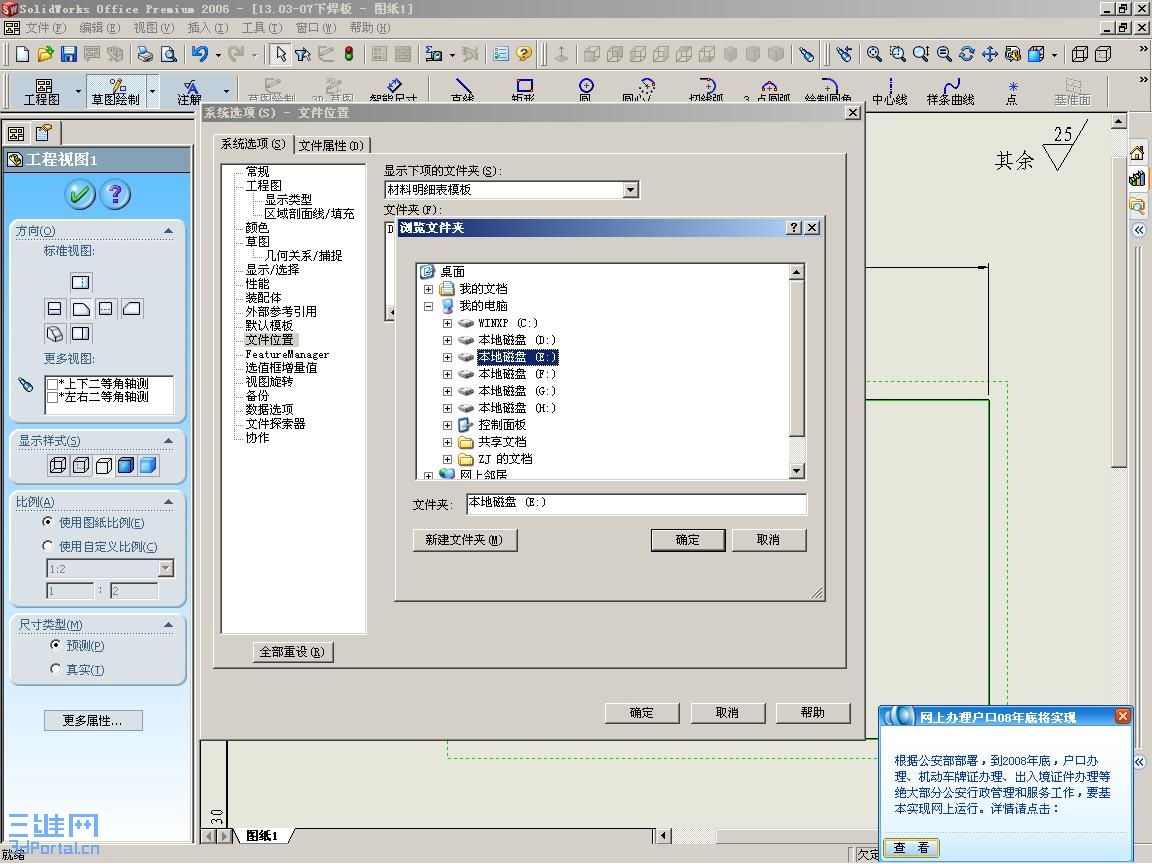
Task: Toggle the 上下二等角轴测 checkbox
Action: (52, 384)
